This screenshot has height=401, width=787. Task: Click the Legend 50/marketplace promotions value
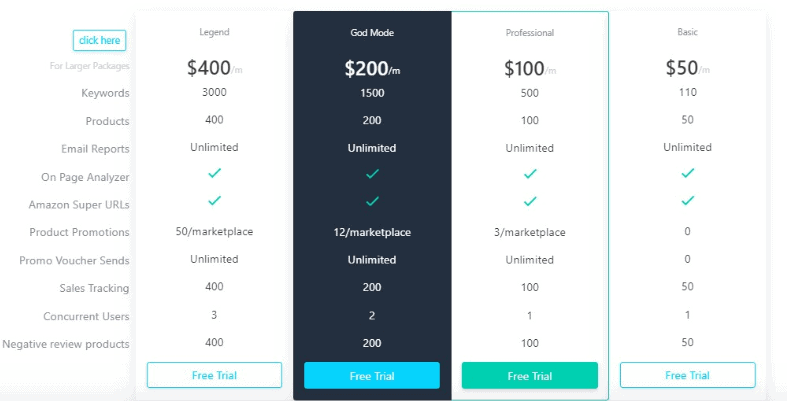coord(214,231)
